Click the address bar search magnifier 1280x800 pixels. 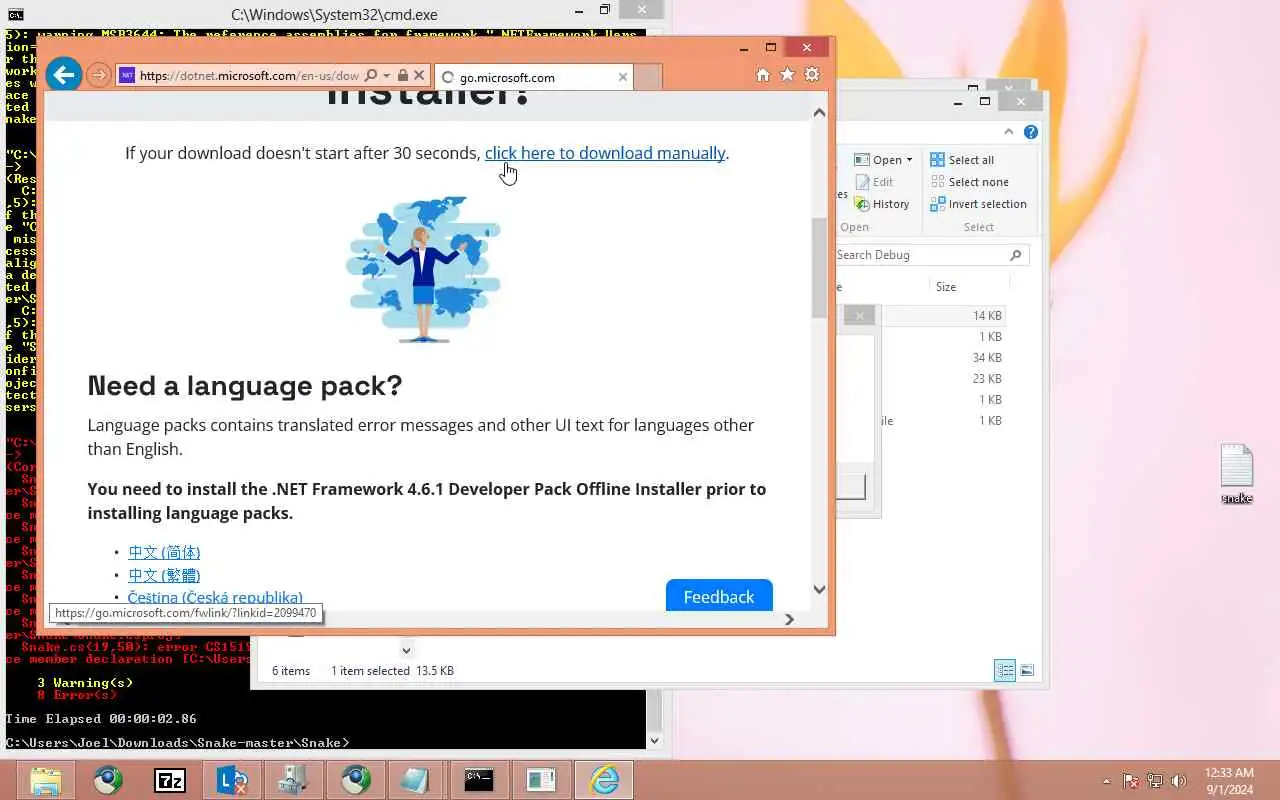pos(371,76)
